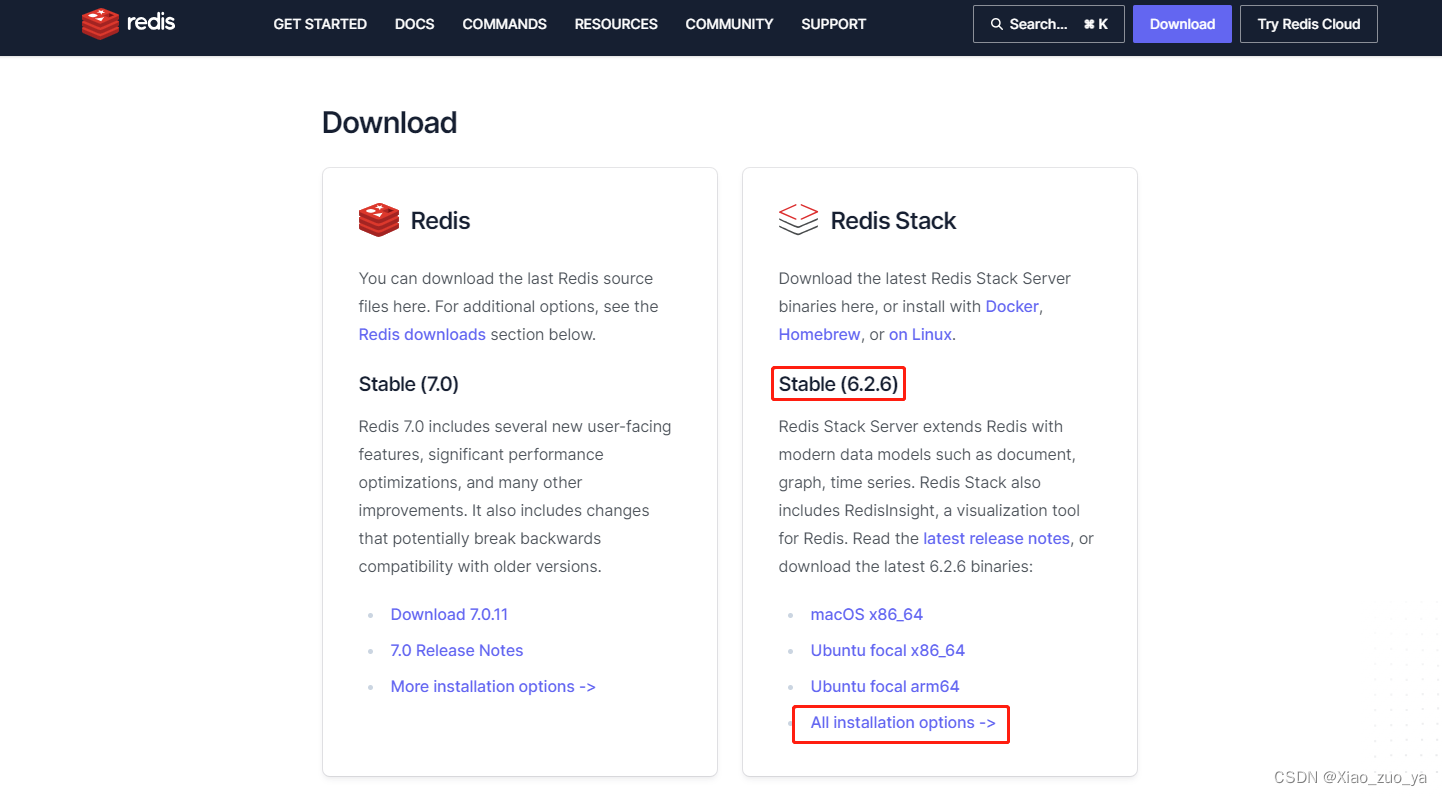This screenshot has width=1442, height=796.
Task: Click the Redis Stack card title
Action: (893, 220)
